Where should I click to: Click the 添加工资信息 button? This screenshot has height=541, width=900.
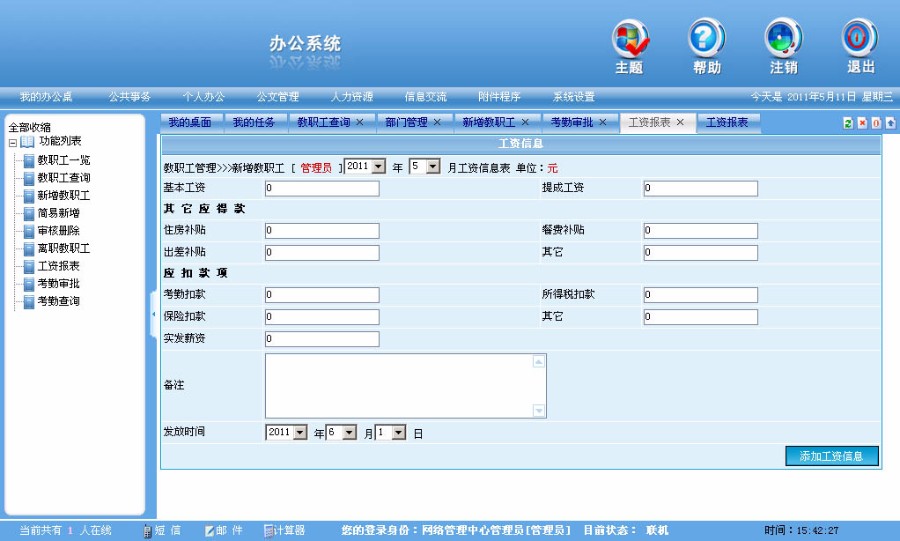click(x=831, y=456)
